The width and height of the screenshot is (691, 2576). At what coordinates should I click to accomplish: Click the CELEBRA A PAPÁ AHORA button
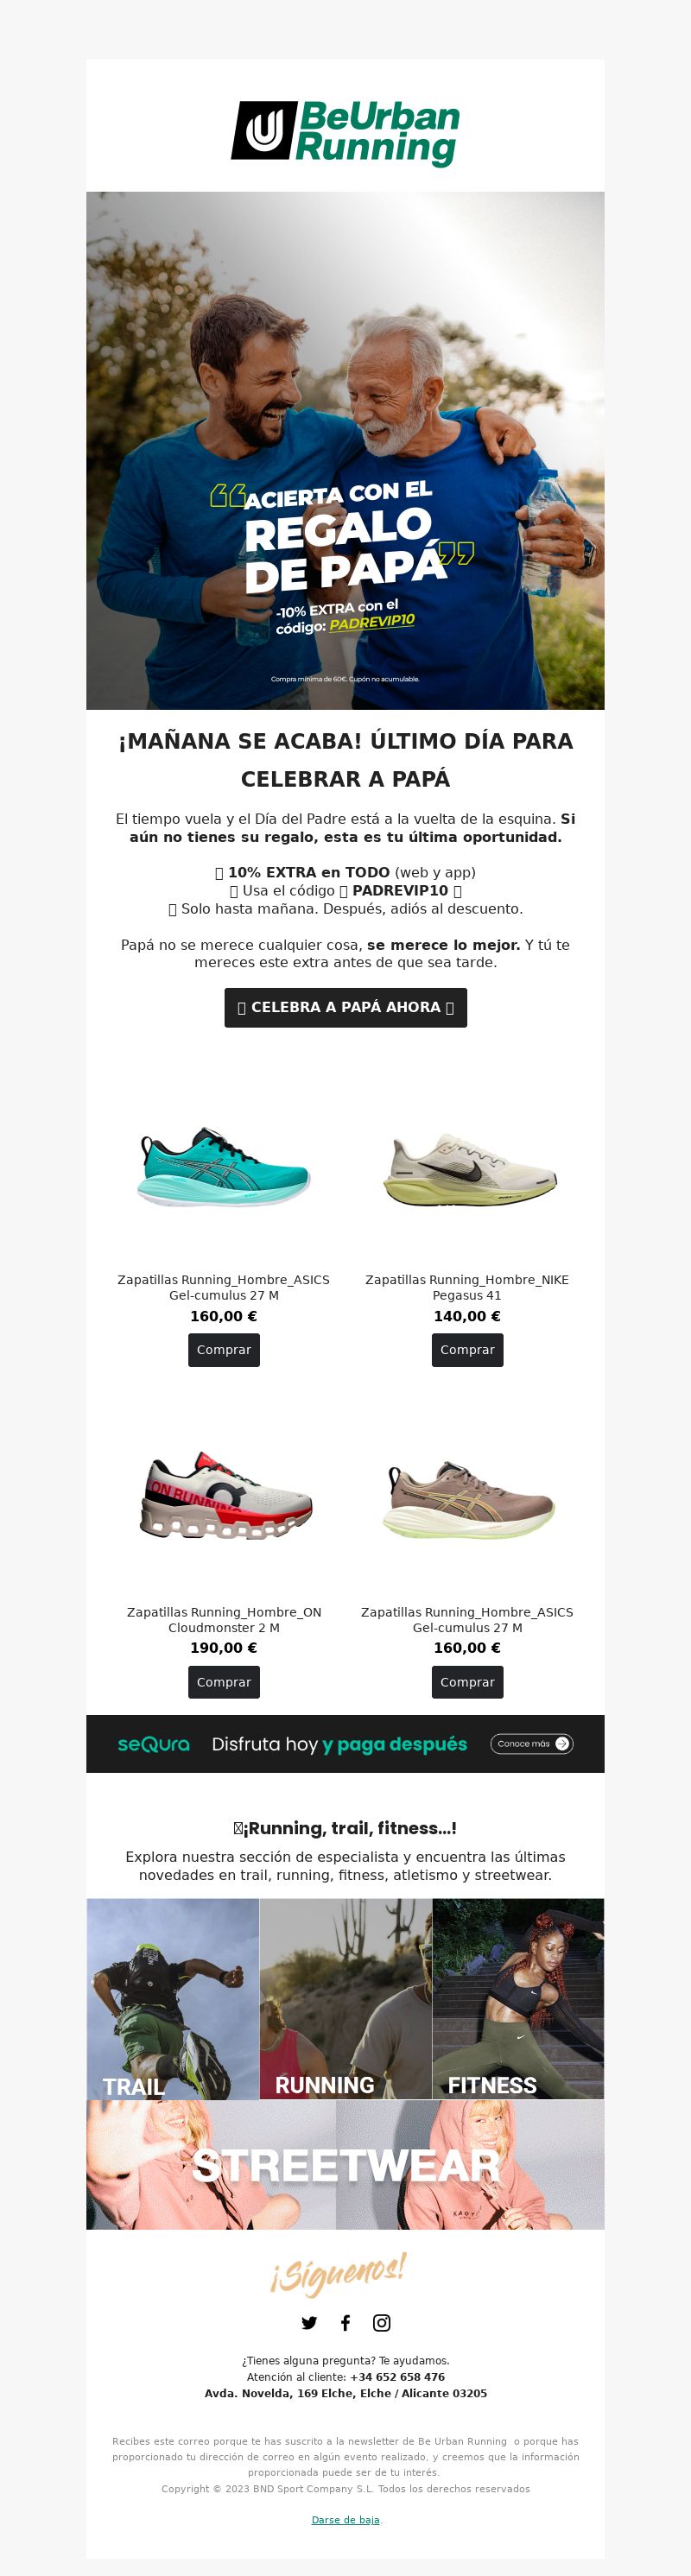(x=345, y=1007)
